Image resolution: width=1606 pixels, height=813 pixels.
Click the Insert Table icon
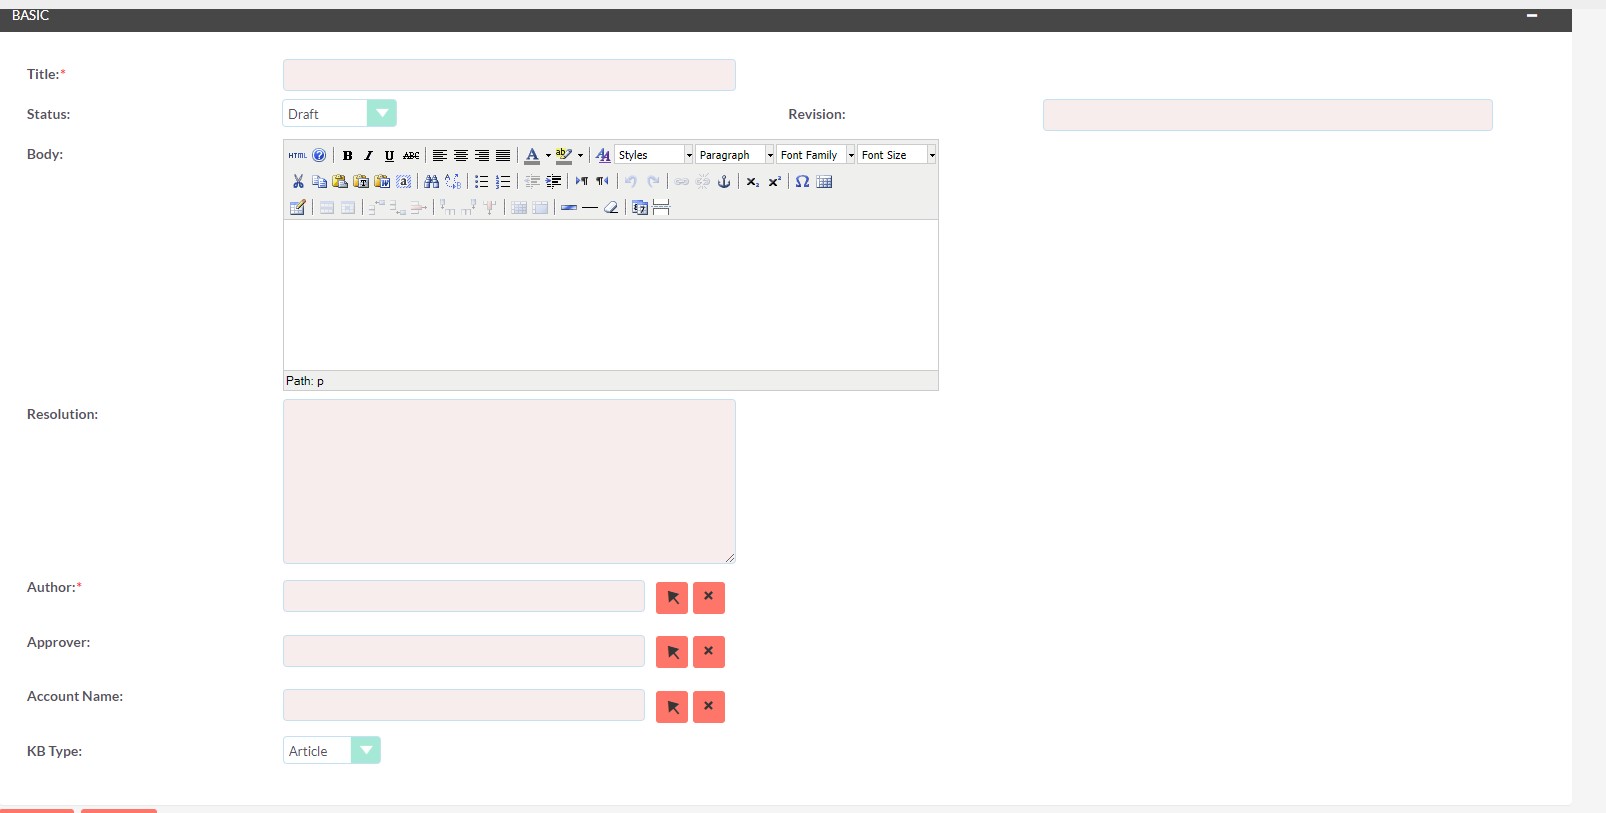point(824,181)
